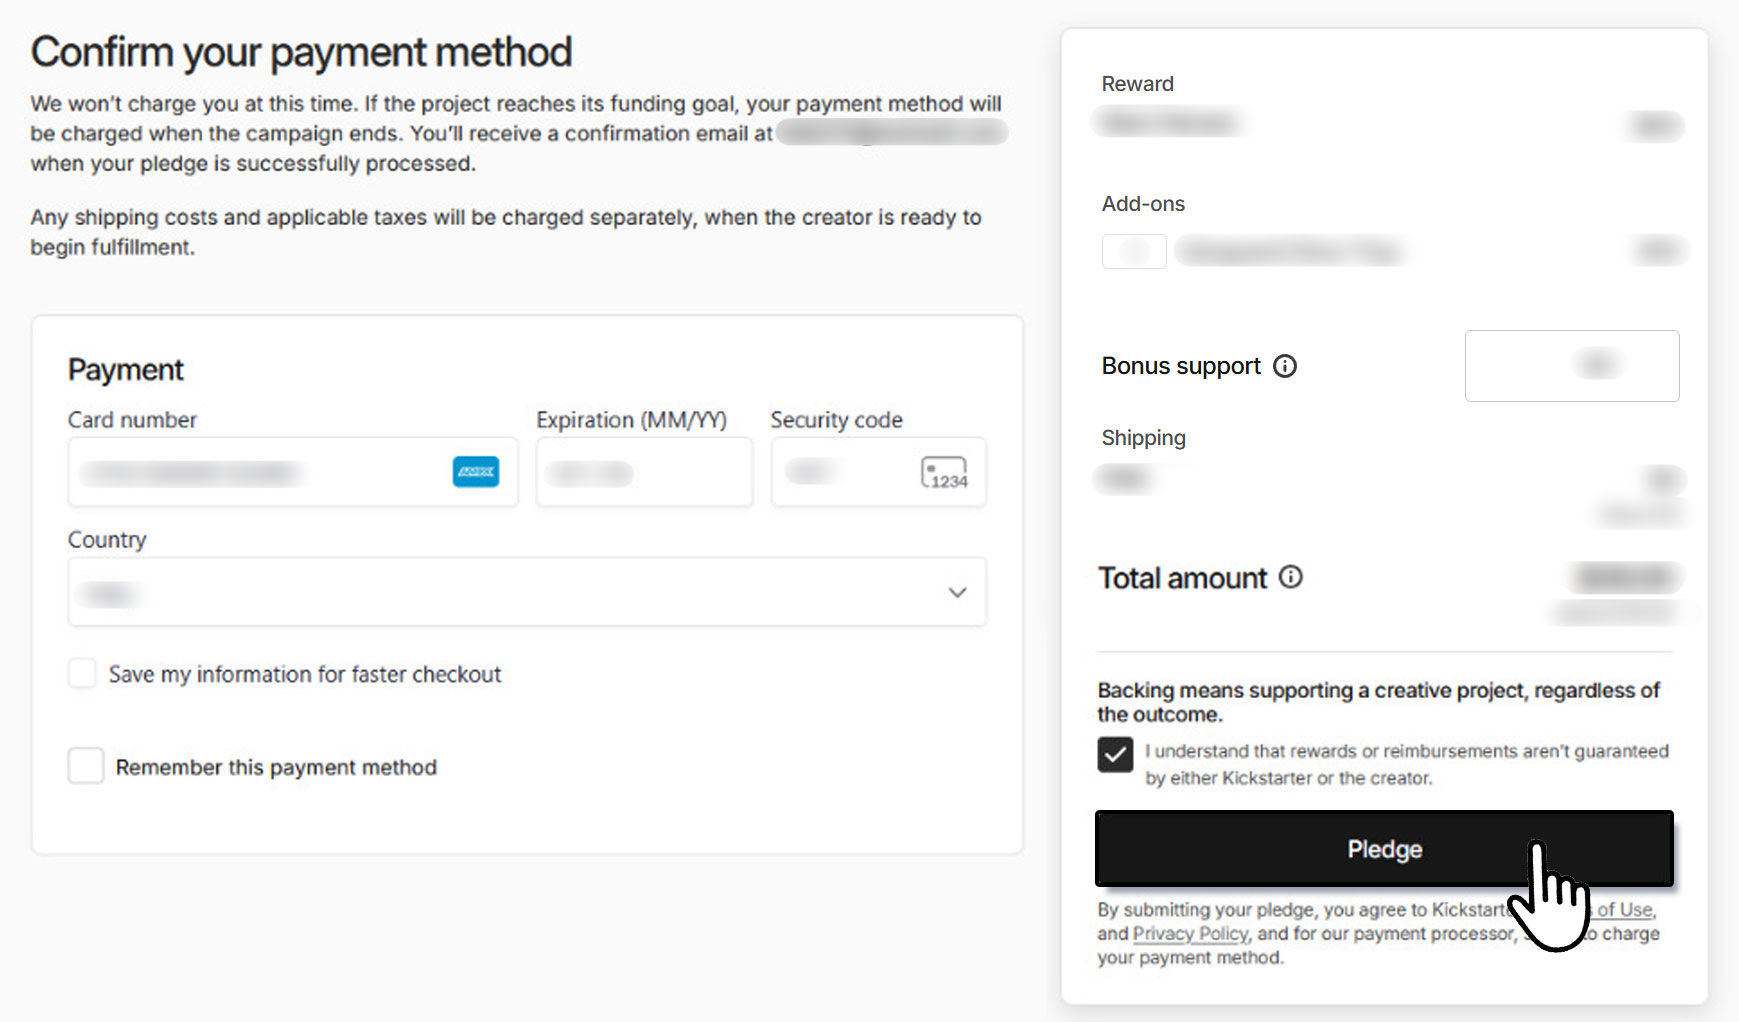Image resolution: width=1739 pixels, height=1022 pixels.
Task: Click into the Security code field
Action: tap(840, 472)
